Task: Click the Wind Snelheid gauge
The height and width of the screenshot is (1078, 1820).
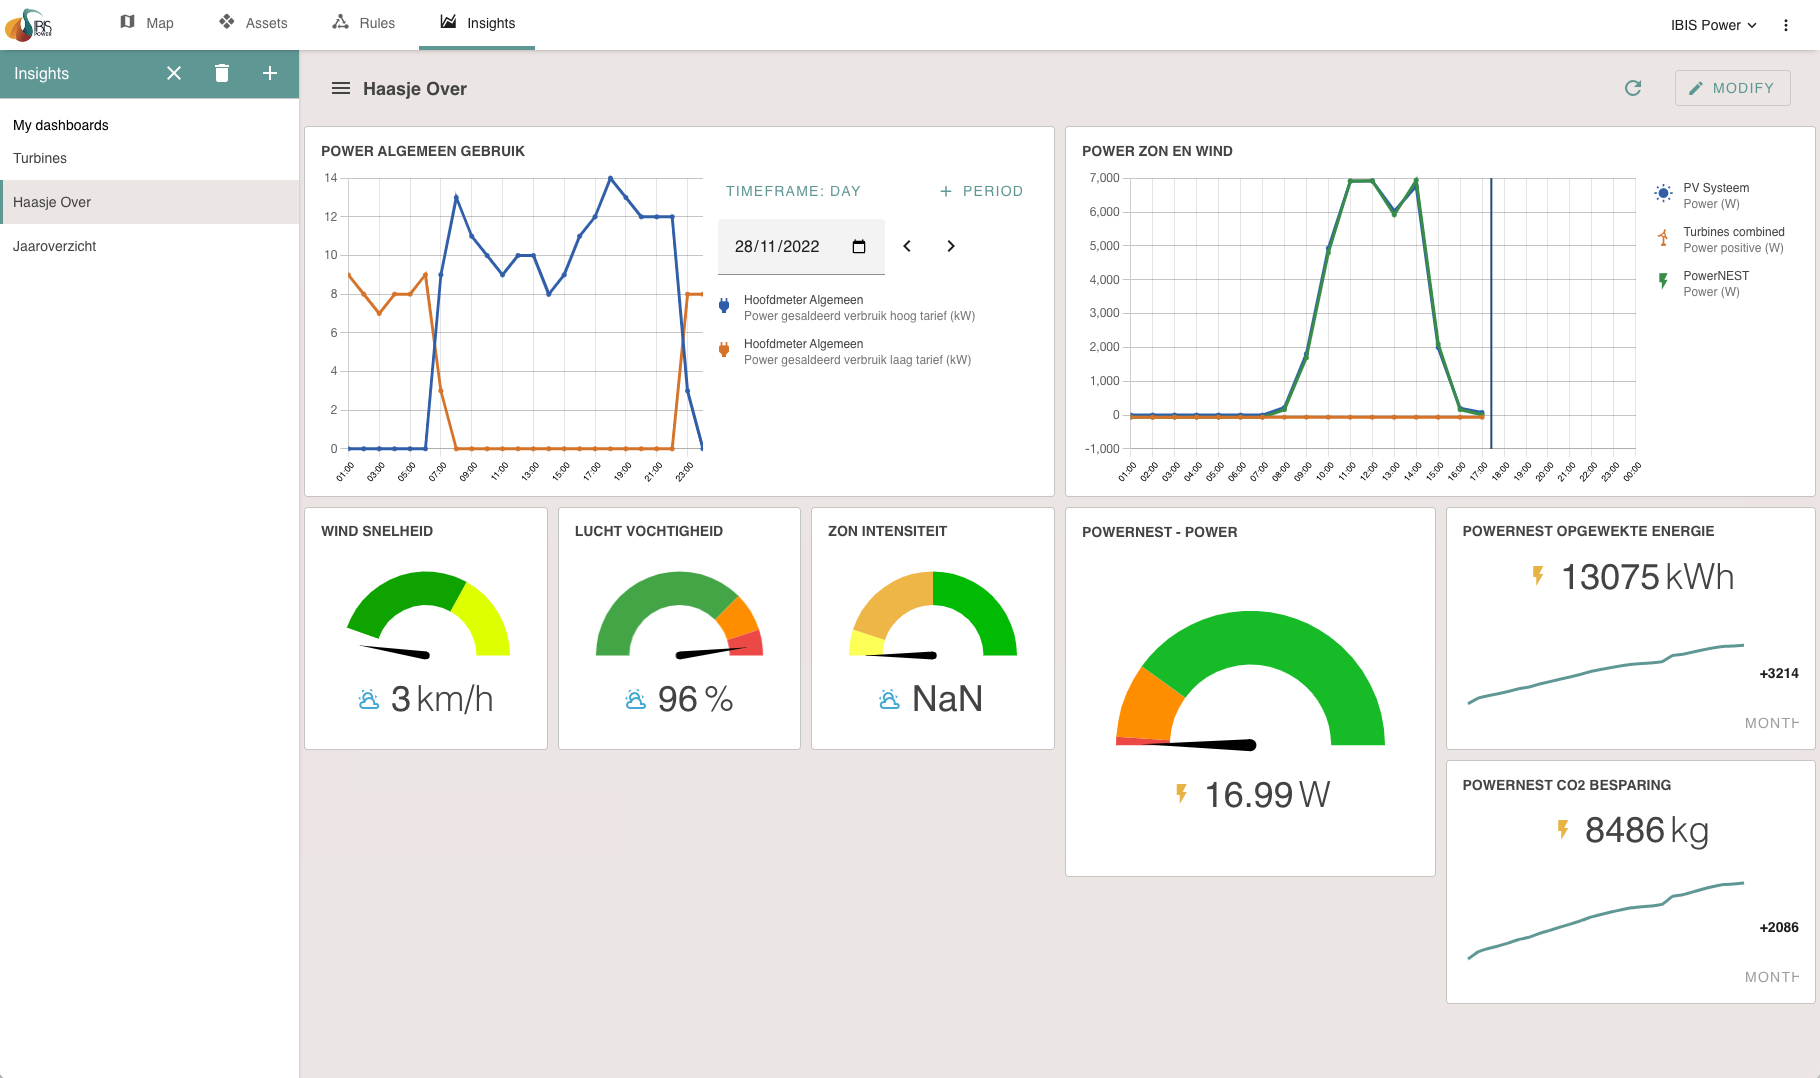Action: [428, 614]
